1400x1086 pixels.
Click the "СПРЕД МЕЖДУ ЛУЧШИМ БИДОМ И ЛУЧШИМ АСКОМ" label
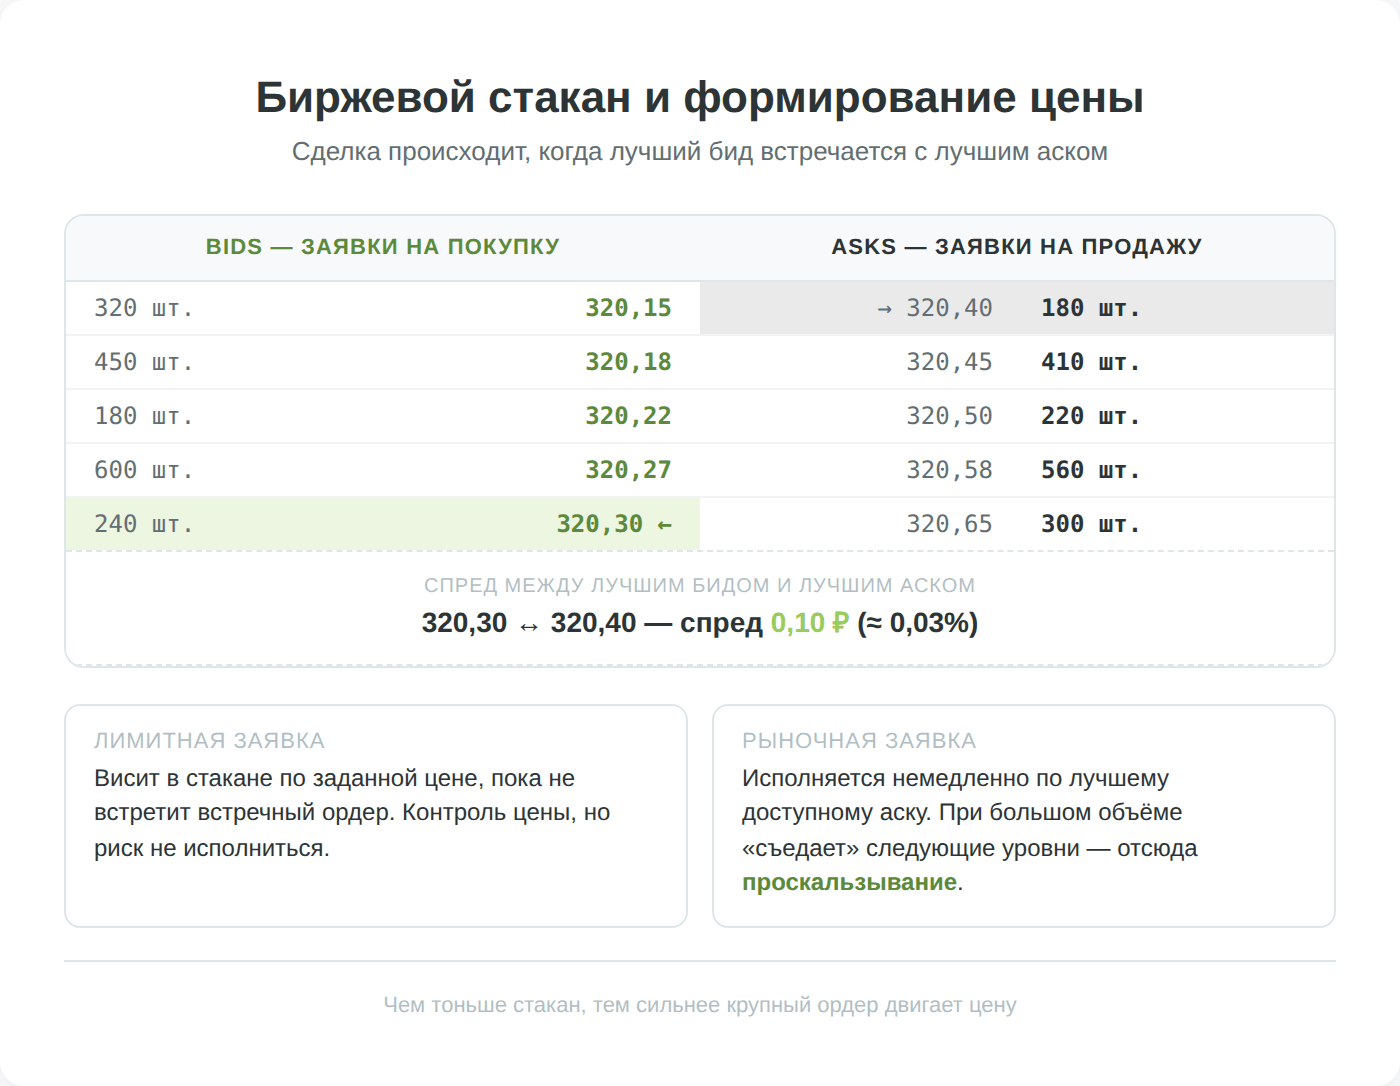[699, 586]
